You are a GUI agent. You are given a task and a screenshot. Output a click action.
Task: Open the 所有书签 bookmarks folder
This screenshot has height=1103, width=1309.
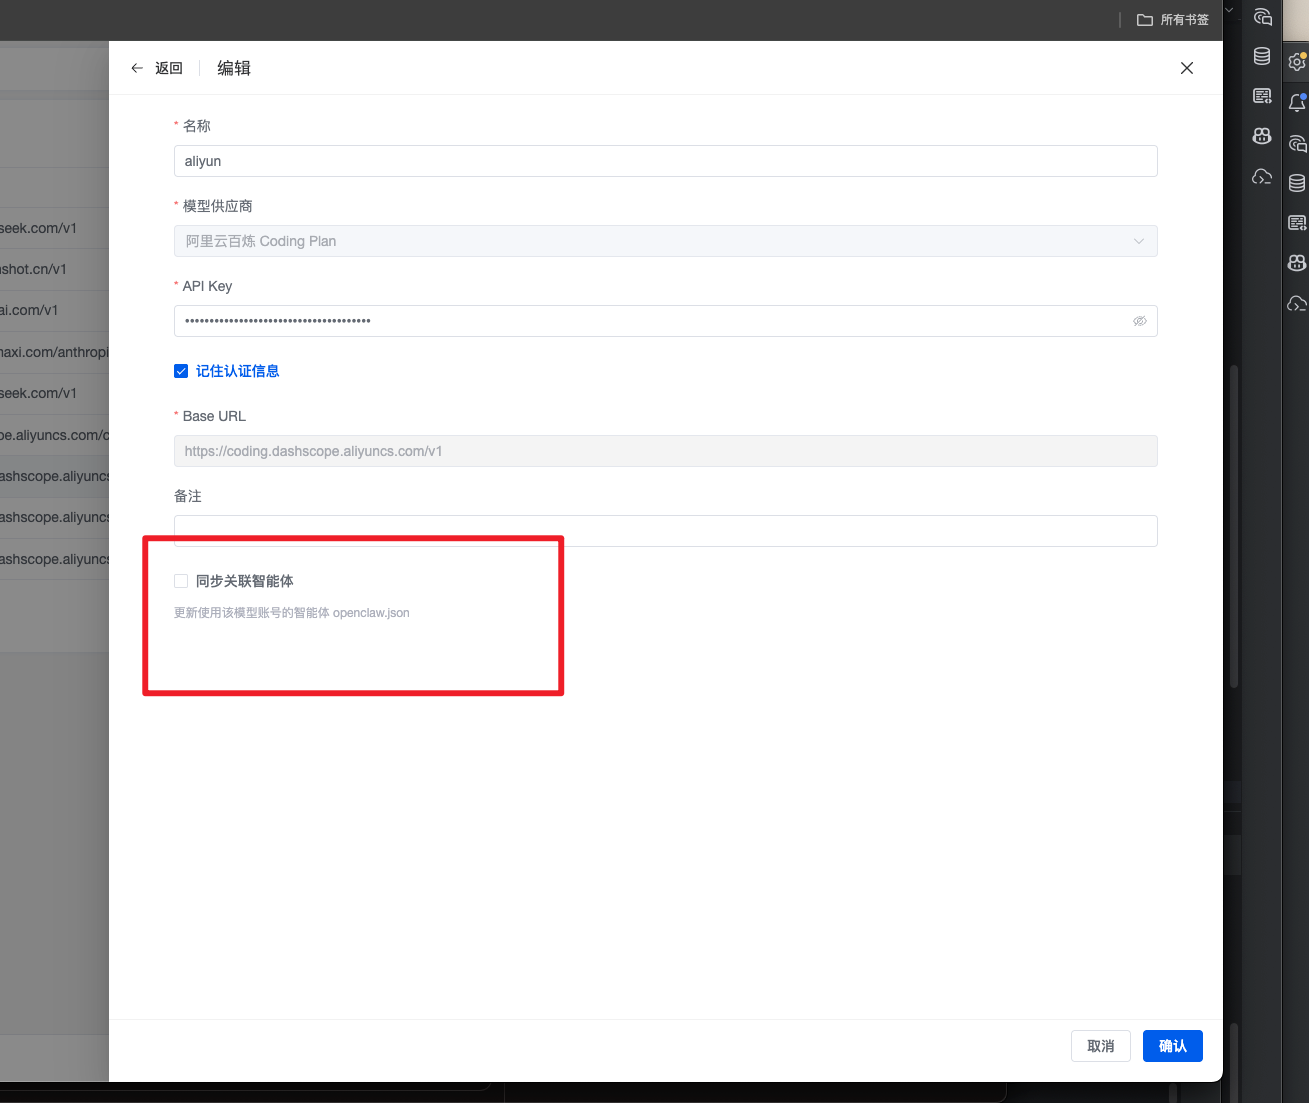pos(1173,20)
